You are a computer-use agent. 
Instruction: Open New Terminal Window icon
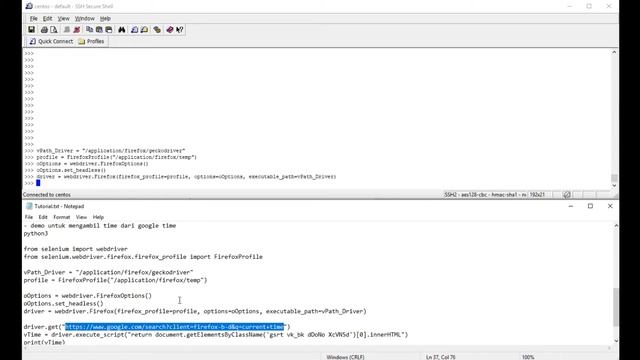point(135,30)
